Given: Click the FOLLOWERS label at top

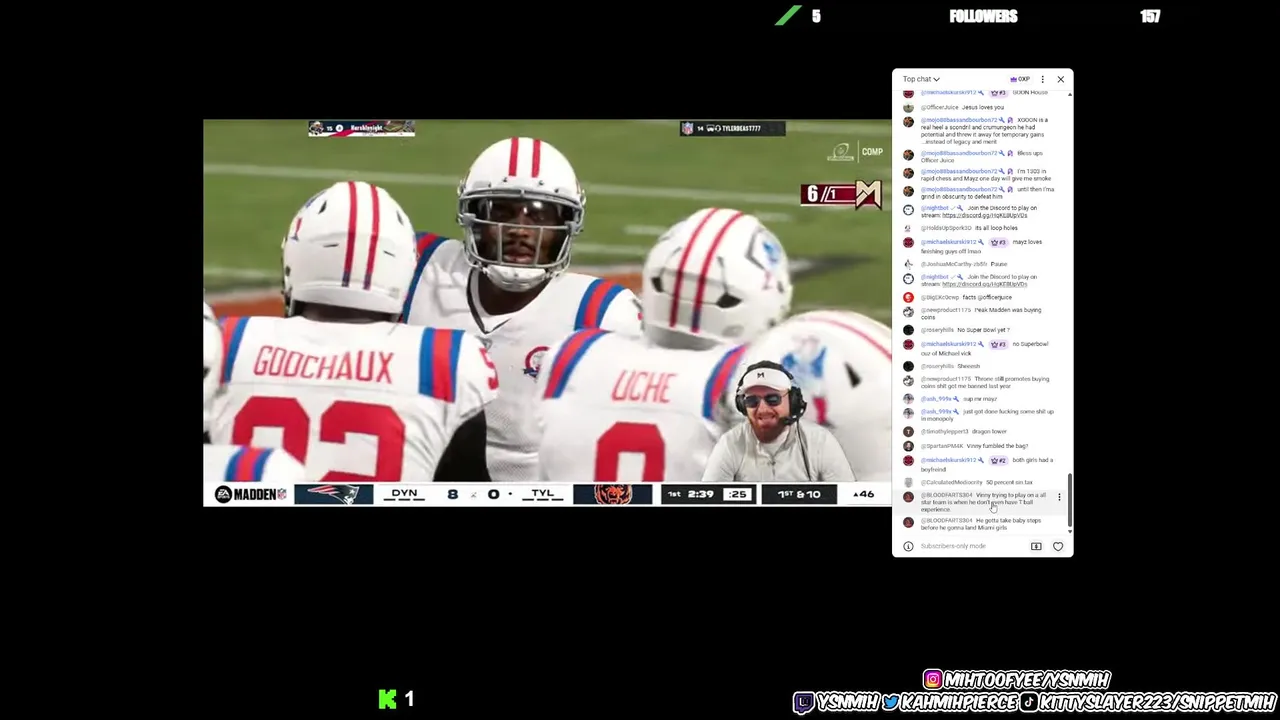Looking at the screenshot, I should point(983,16).
